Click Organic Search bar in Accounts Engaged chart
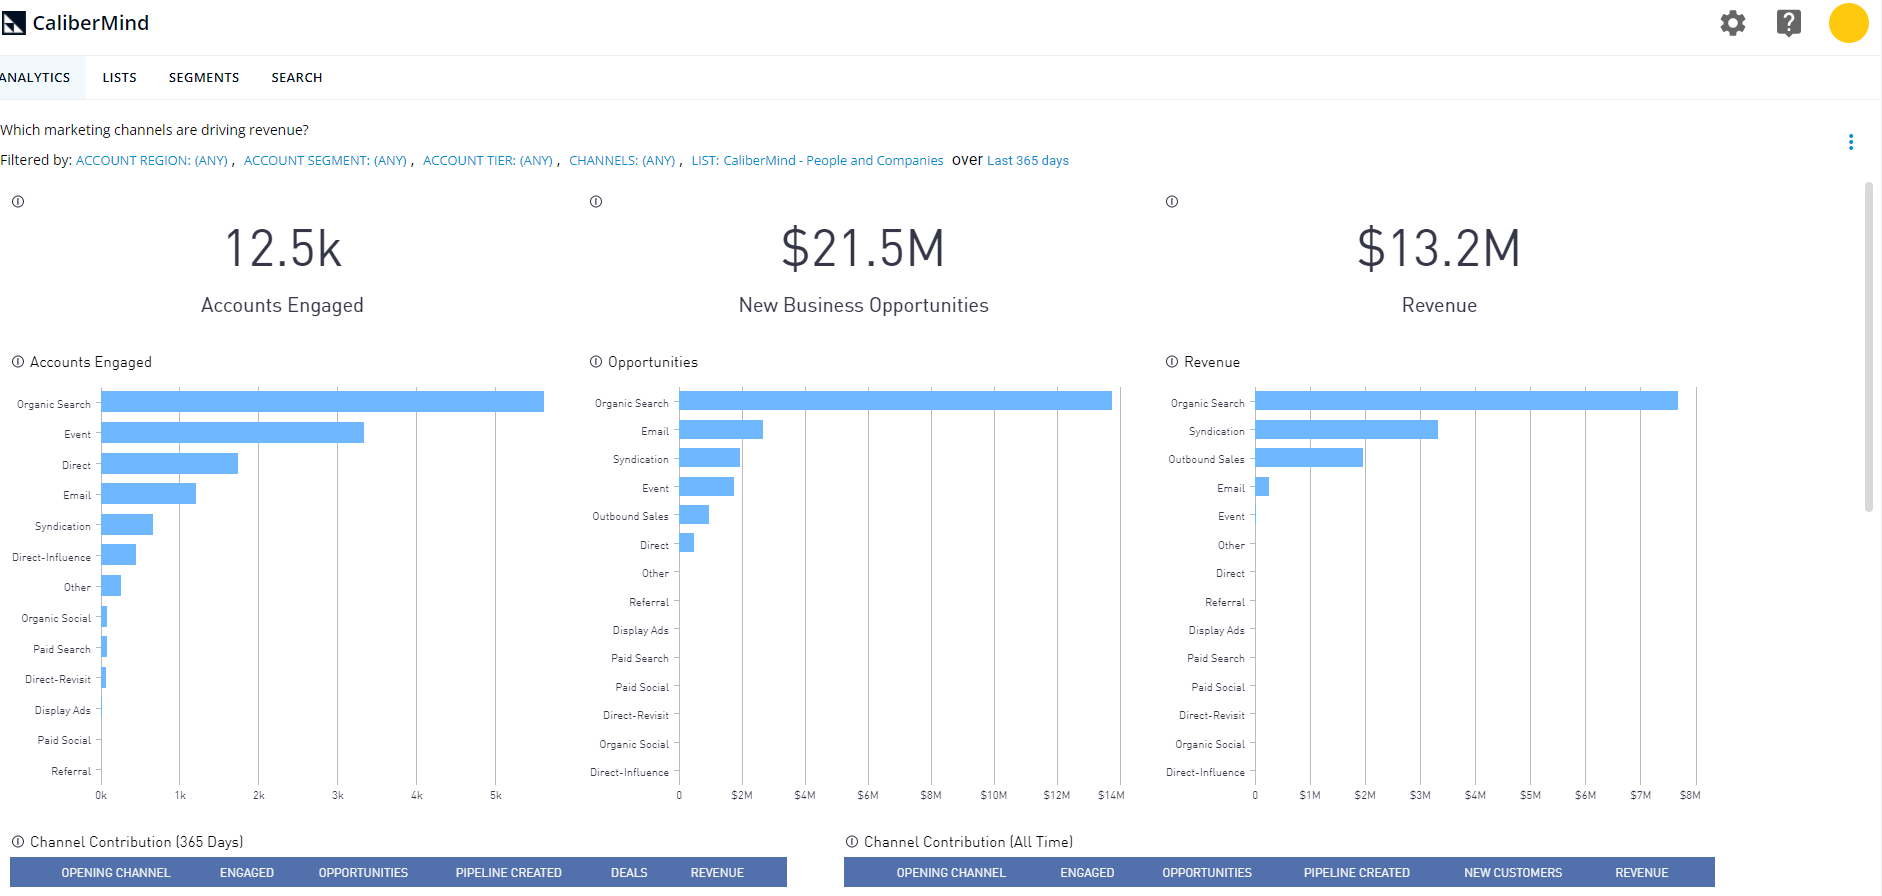 tap(323, 402)
